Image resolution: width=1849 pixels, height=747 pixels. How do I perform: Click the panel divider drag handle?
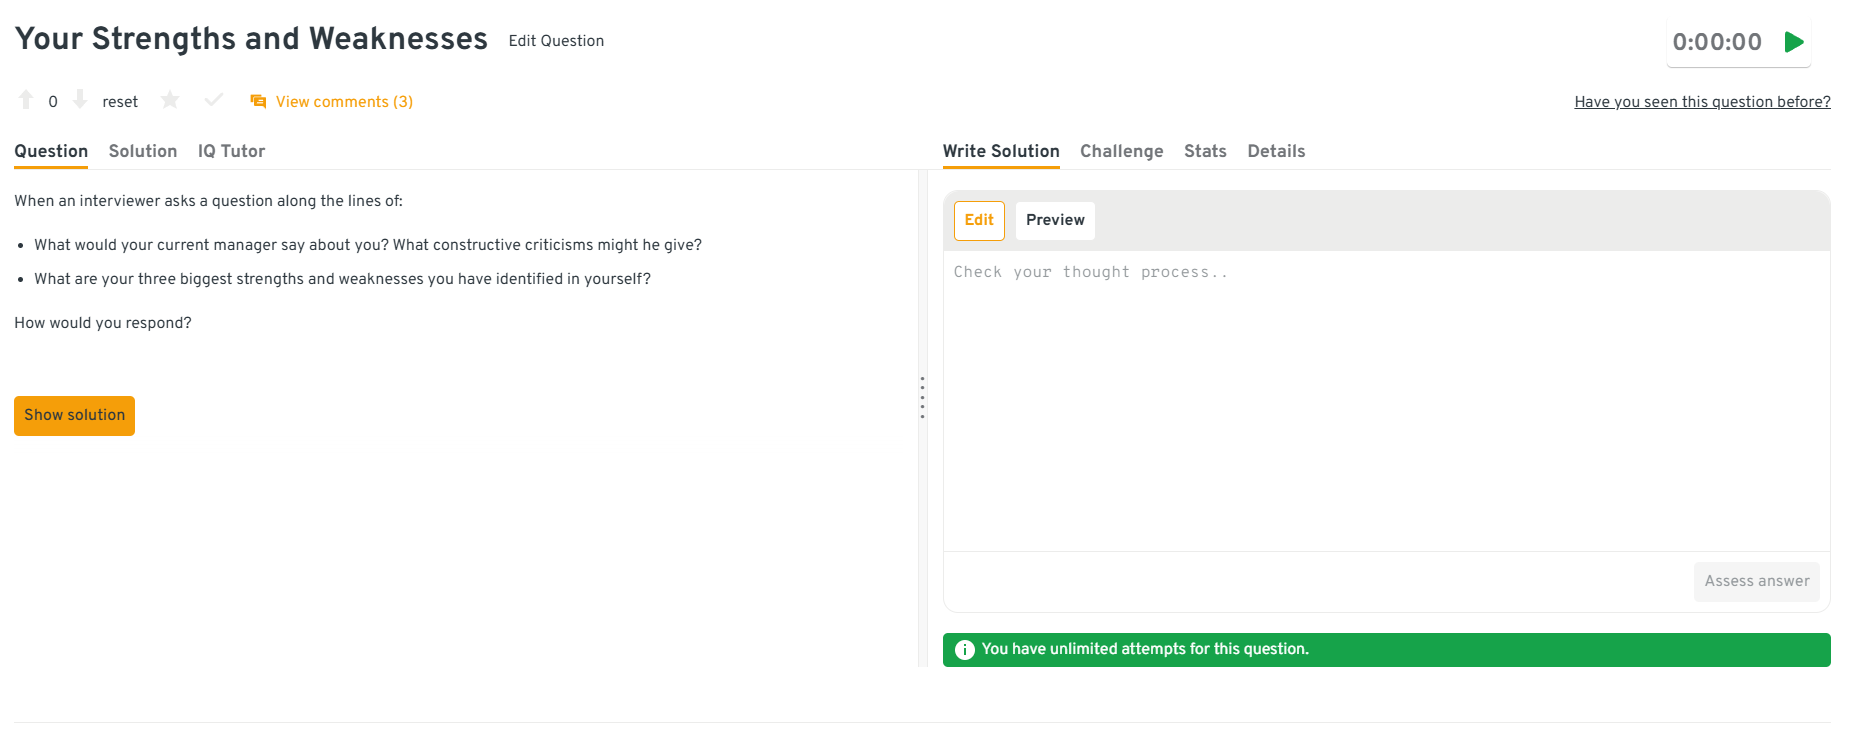click(922, 397)
